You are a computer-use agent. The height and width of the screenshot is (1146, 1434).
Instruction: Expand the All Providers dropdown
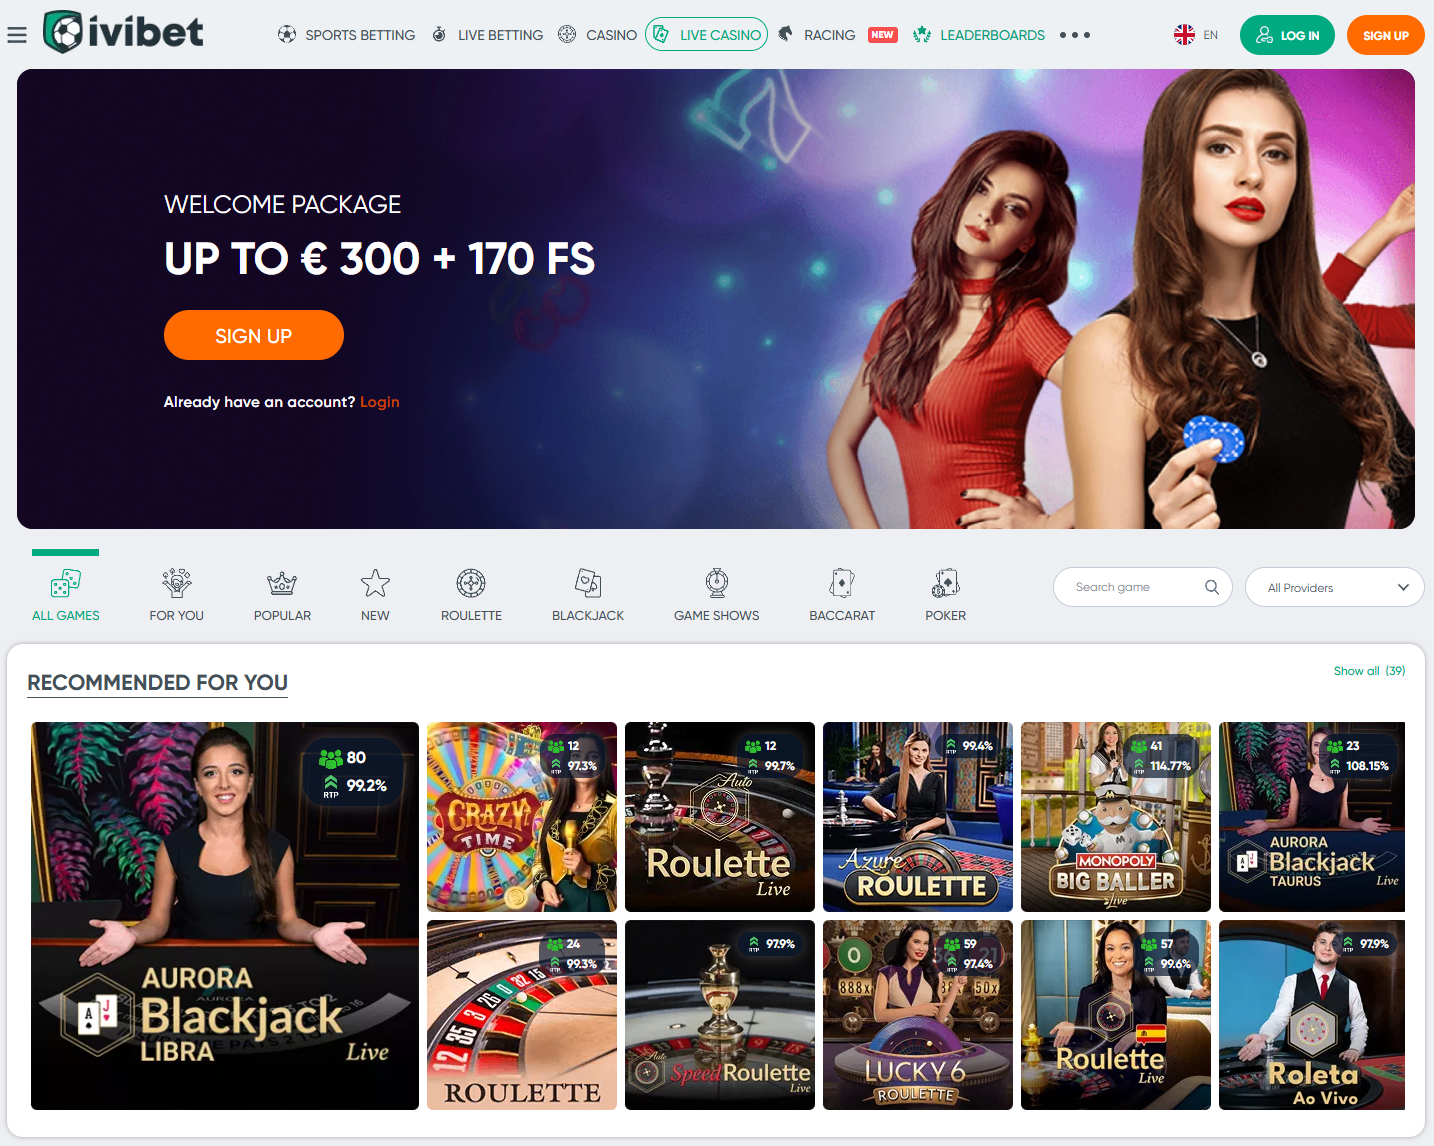click(1334, 587)
